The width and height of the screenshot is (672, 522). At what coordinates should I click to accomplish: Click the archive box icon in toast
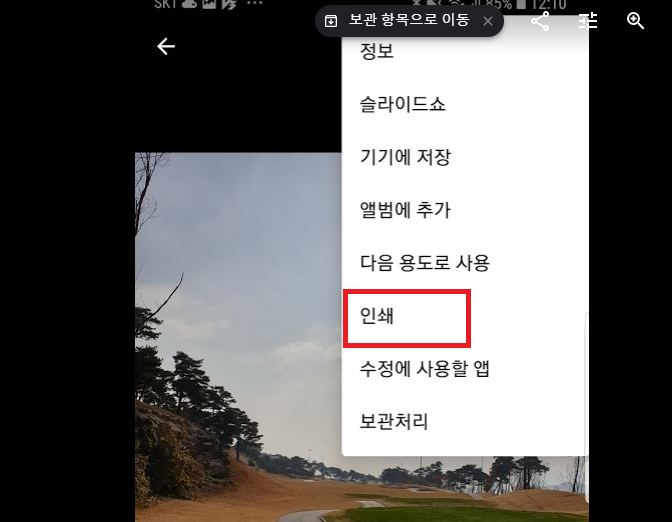[331, 21]
